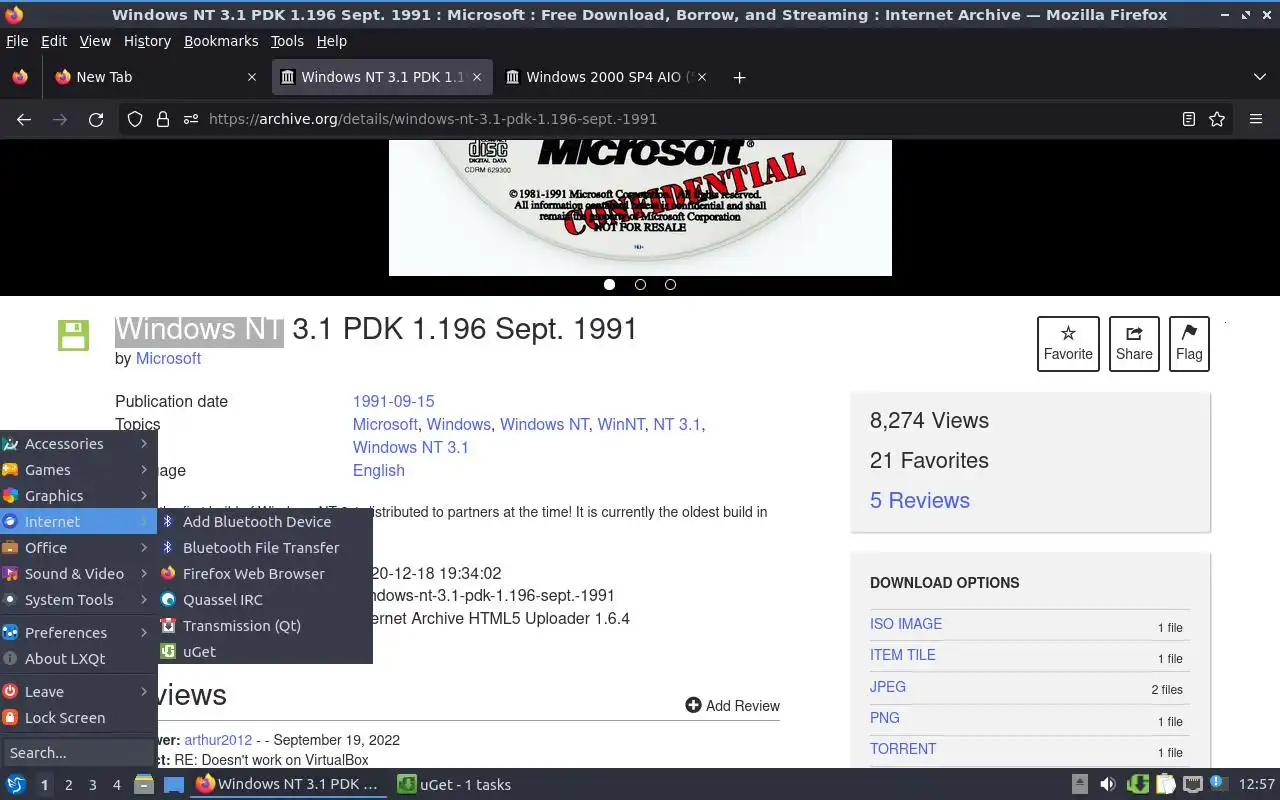Expand the Office menu category
The height and width of the screenshot is (800, 1280).
pyautogui.click(x=78, y=548)
